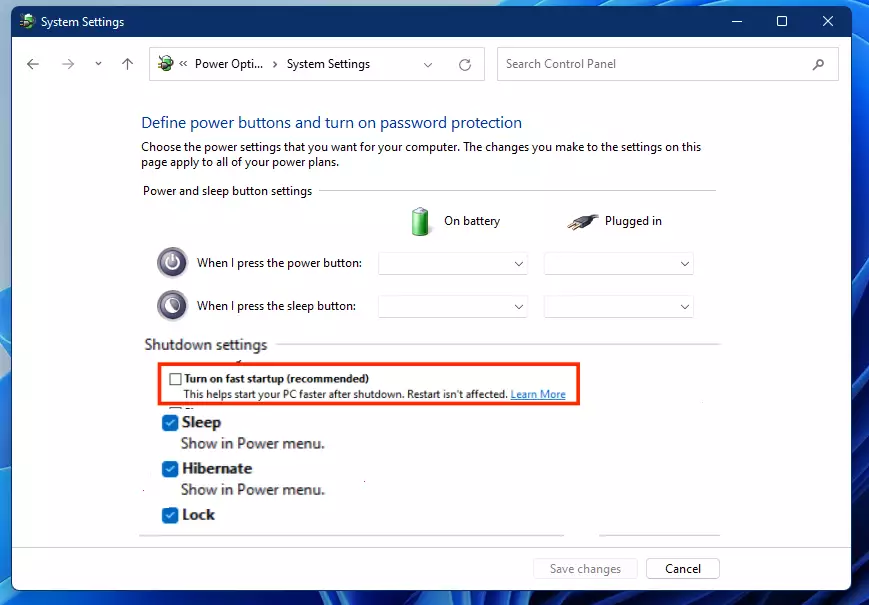Screen dimensions: 869x605
Task: Click the green battery icon
Action: pyautogui.click(x=420, y=221)
